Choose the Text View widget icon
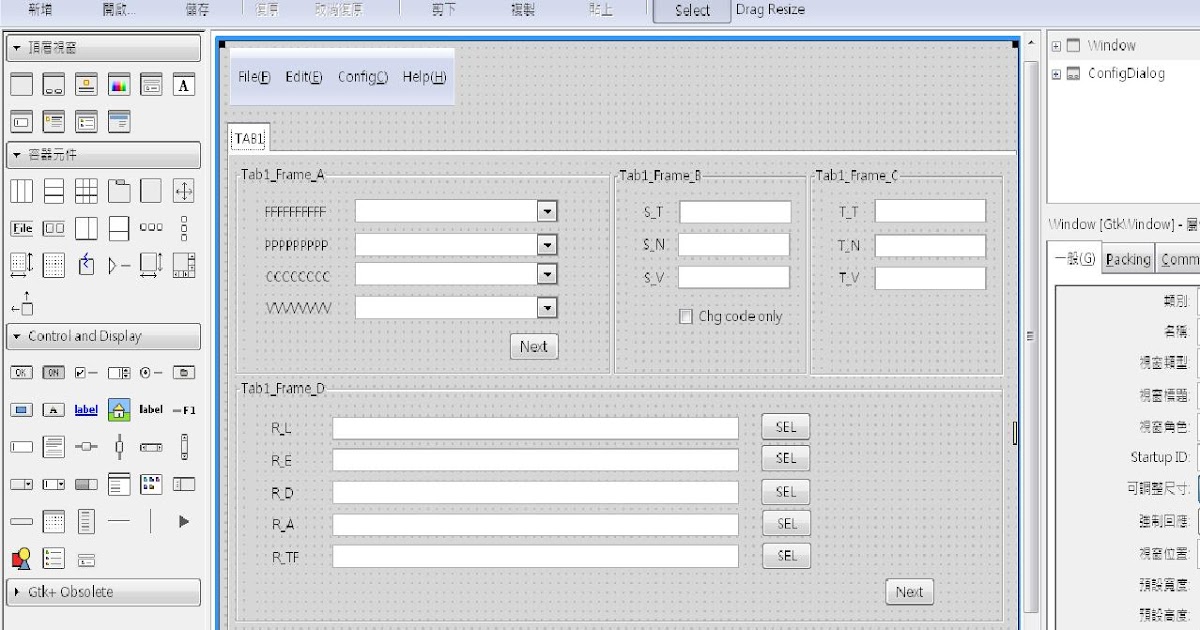1200x630 pixels. (55, 447)
